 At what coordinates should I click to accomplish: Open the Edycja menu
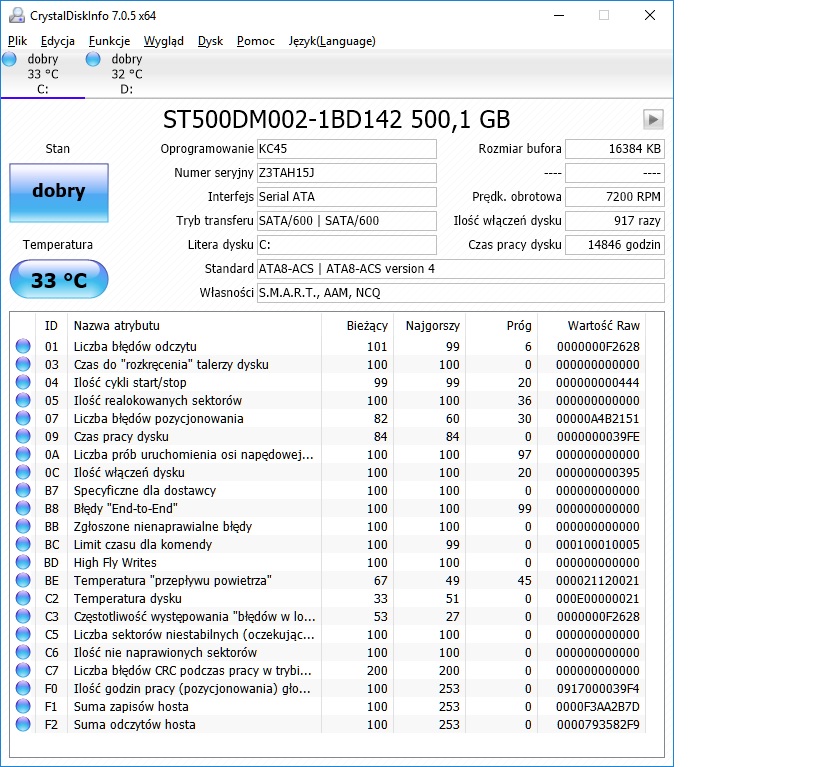tap(57, 41)
